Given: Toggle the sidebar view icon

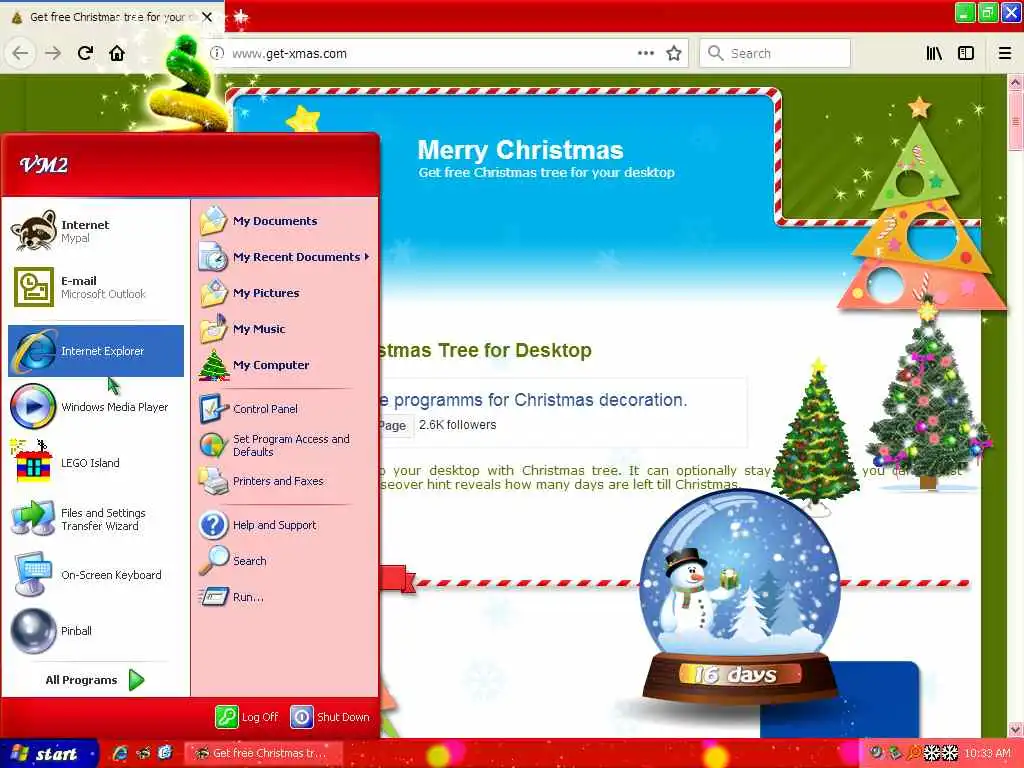Looking at the screenshot, I should click(966, 53).
